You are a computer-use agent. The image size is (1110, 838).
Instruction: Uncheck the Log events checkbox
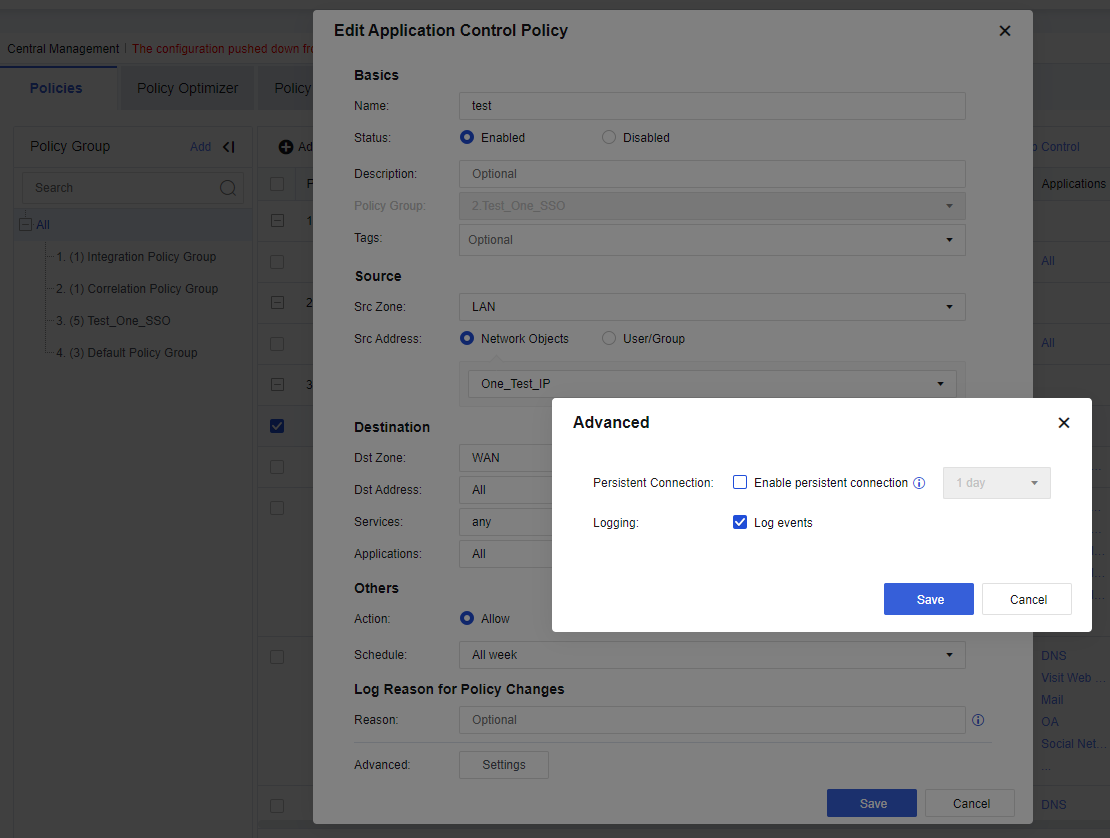pos(740,522)
